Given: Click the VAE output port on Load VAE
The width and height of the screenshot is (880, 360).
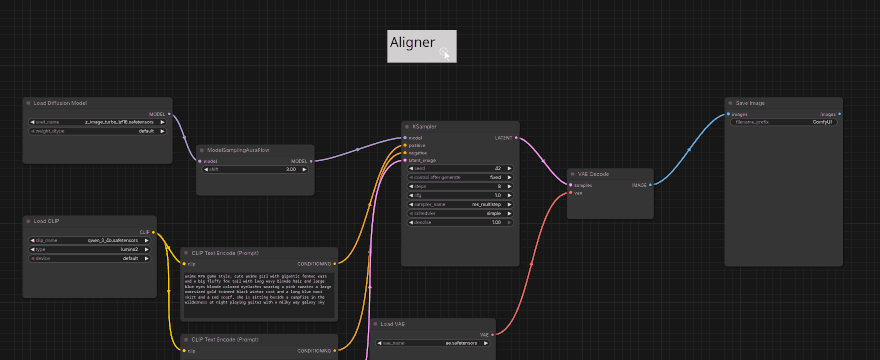Looking at the screenshot, I should coord(493,335).
